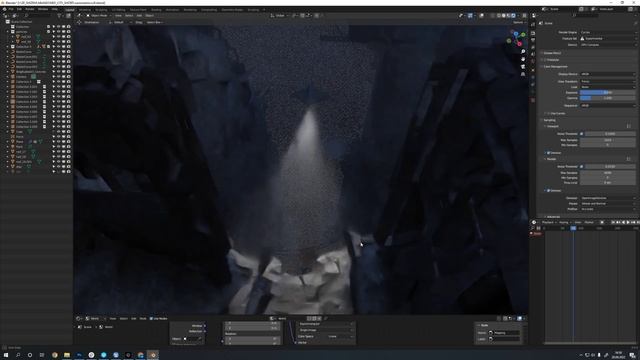Open the Window menu
The width and height of the screenshot is (640, 360).
pos(43,9)
